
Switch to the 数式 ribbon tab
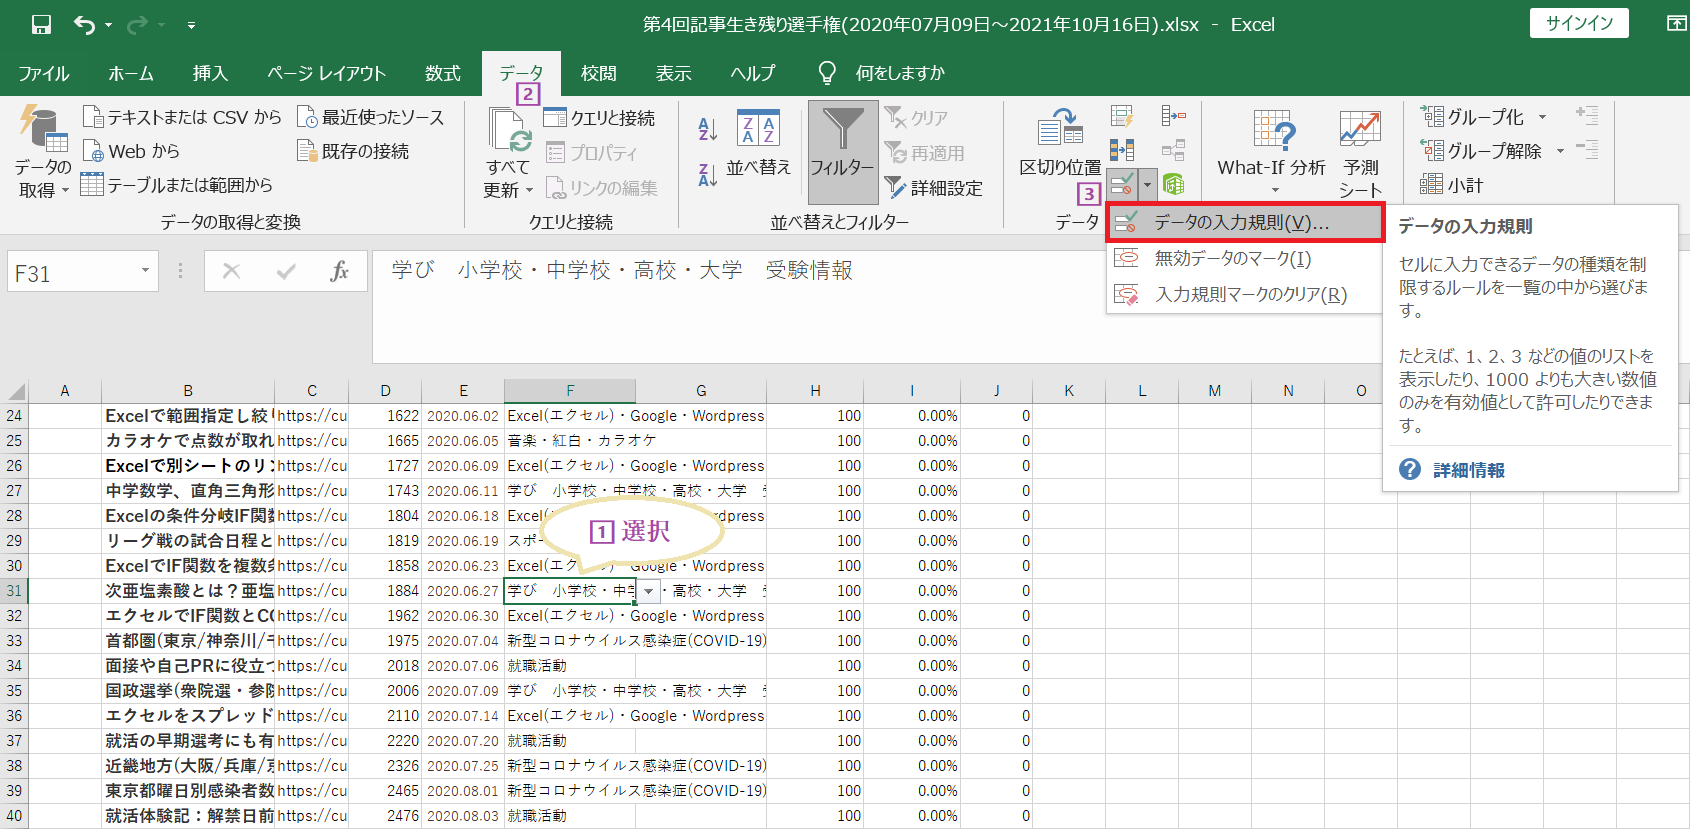(x=442, y=73)
